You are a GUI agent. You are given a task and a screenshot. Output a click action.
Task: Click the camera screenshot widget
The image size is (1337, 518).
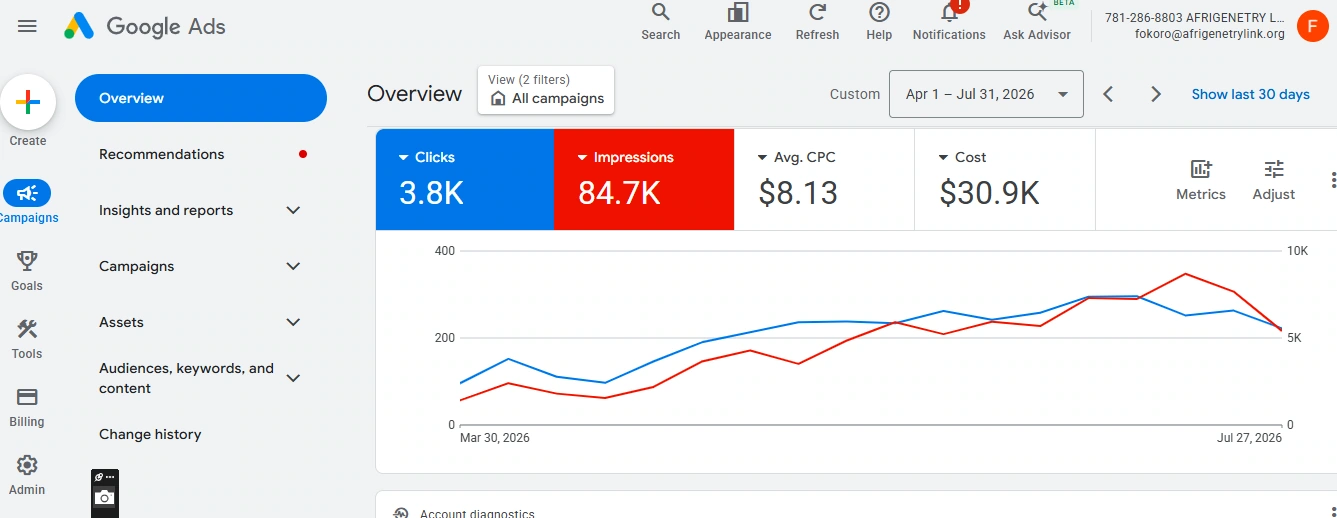coord(105,497)
